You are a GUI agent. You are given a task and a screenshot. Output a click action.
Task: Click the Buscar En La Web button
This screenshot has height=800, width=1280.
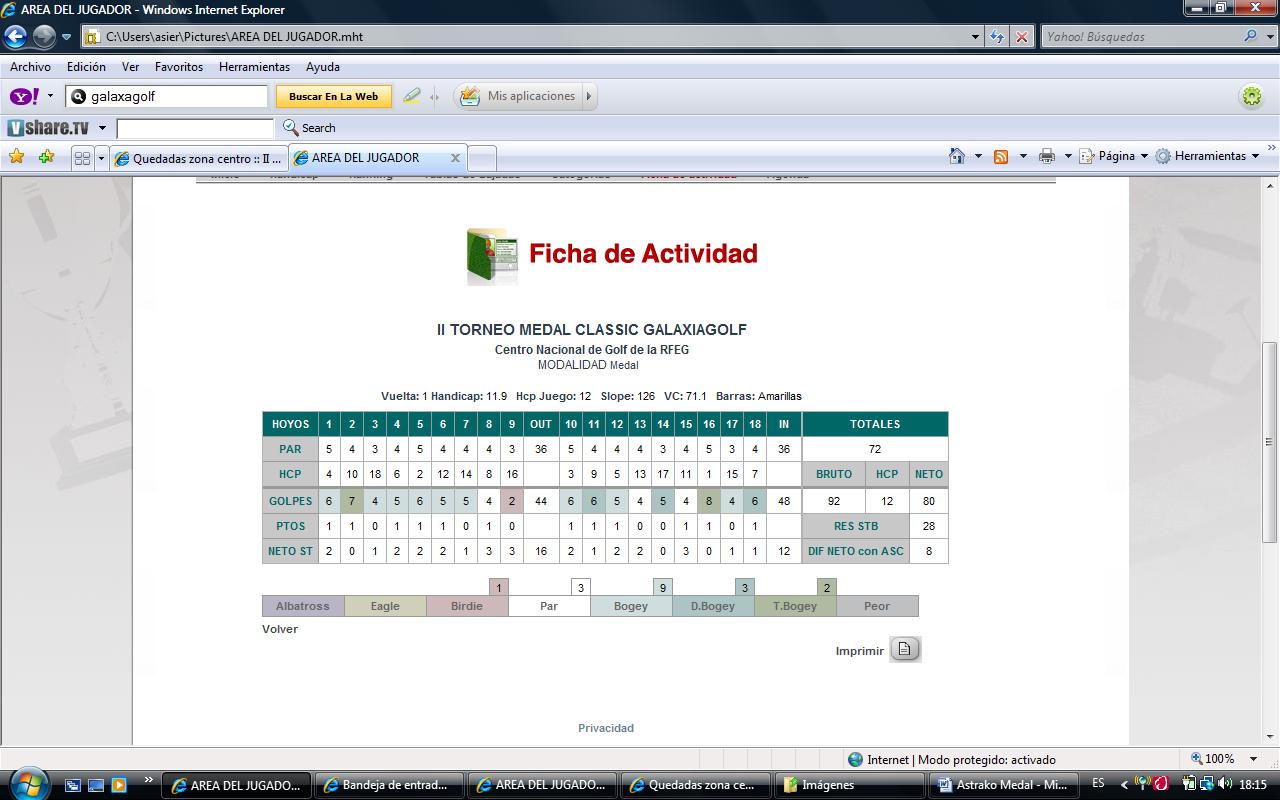pos(334,97)
